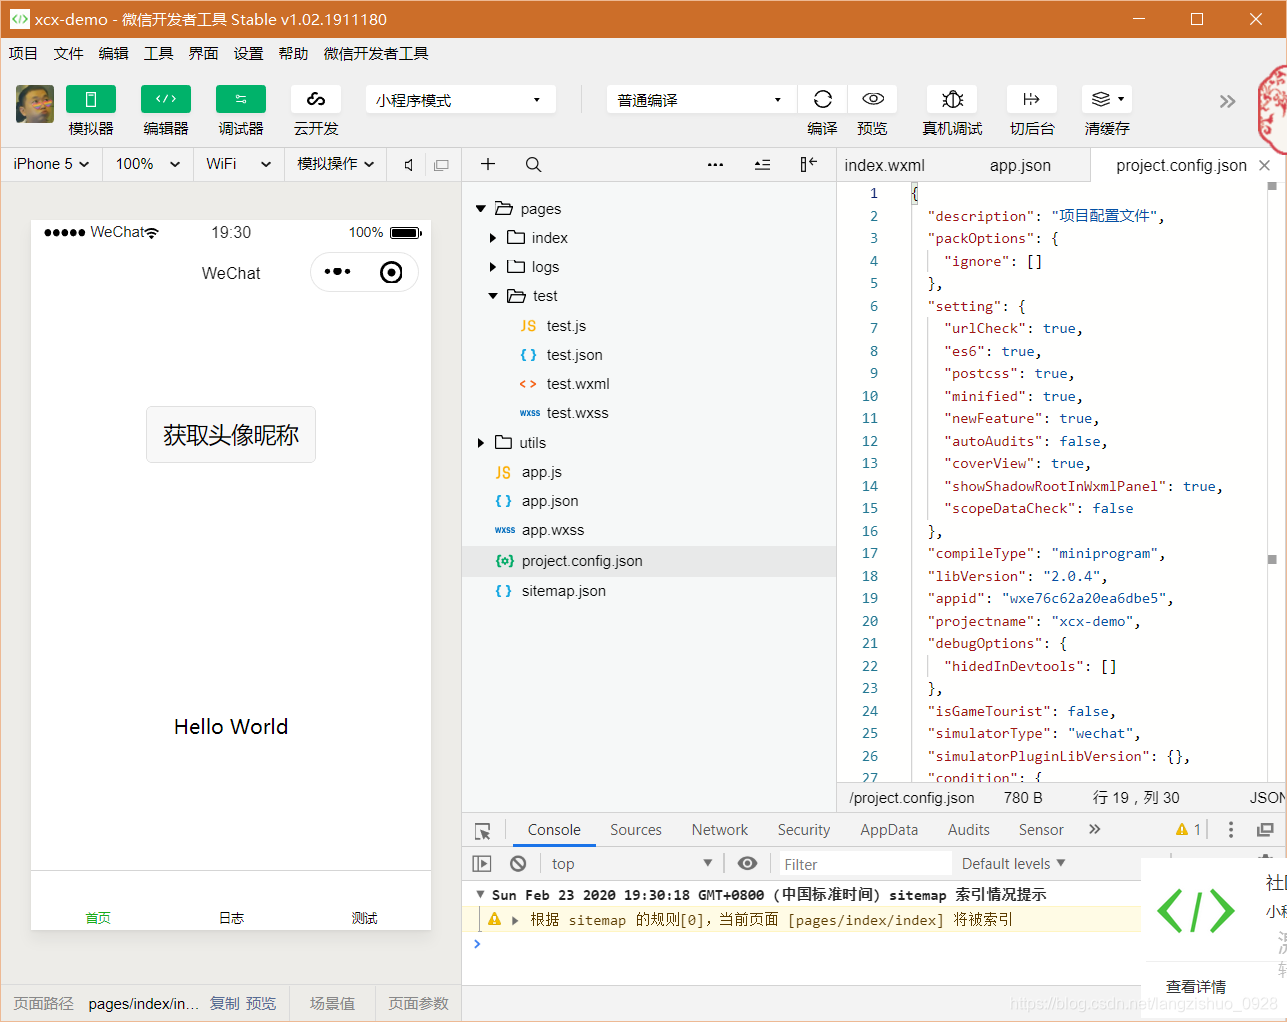Viewport: 1287px width, 1022px height.
Task: Toggle simulator sound mute icon
Action: 409,165
